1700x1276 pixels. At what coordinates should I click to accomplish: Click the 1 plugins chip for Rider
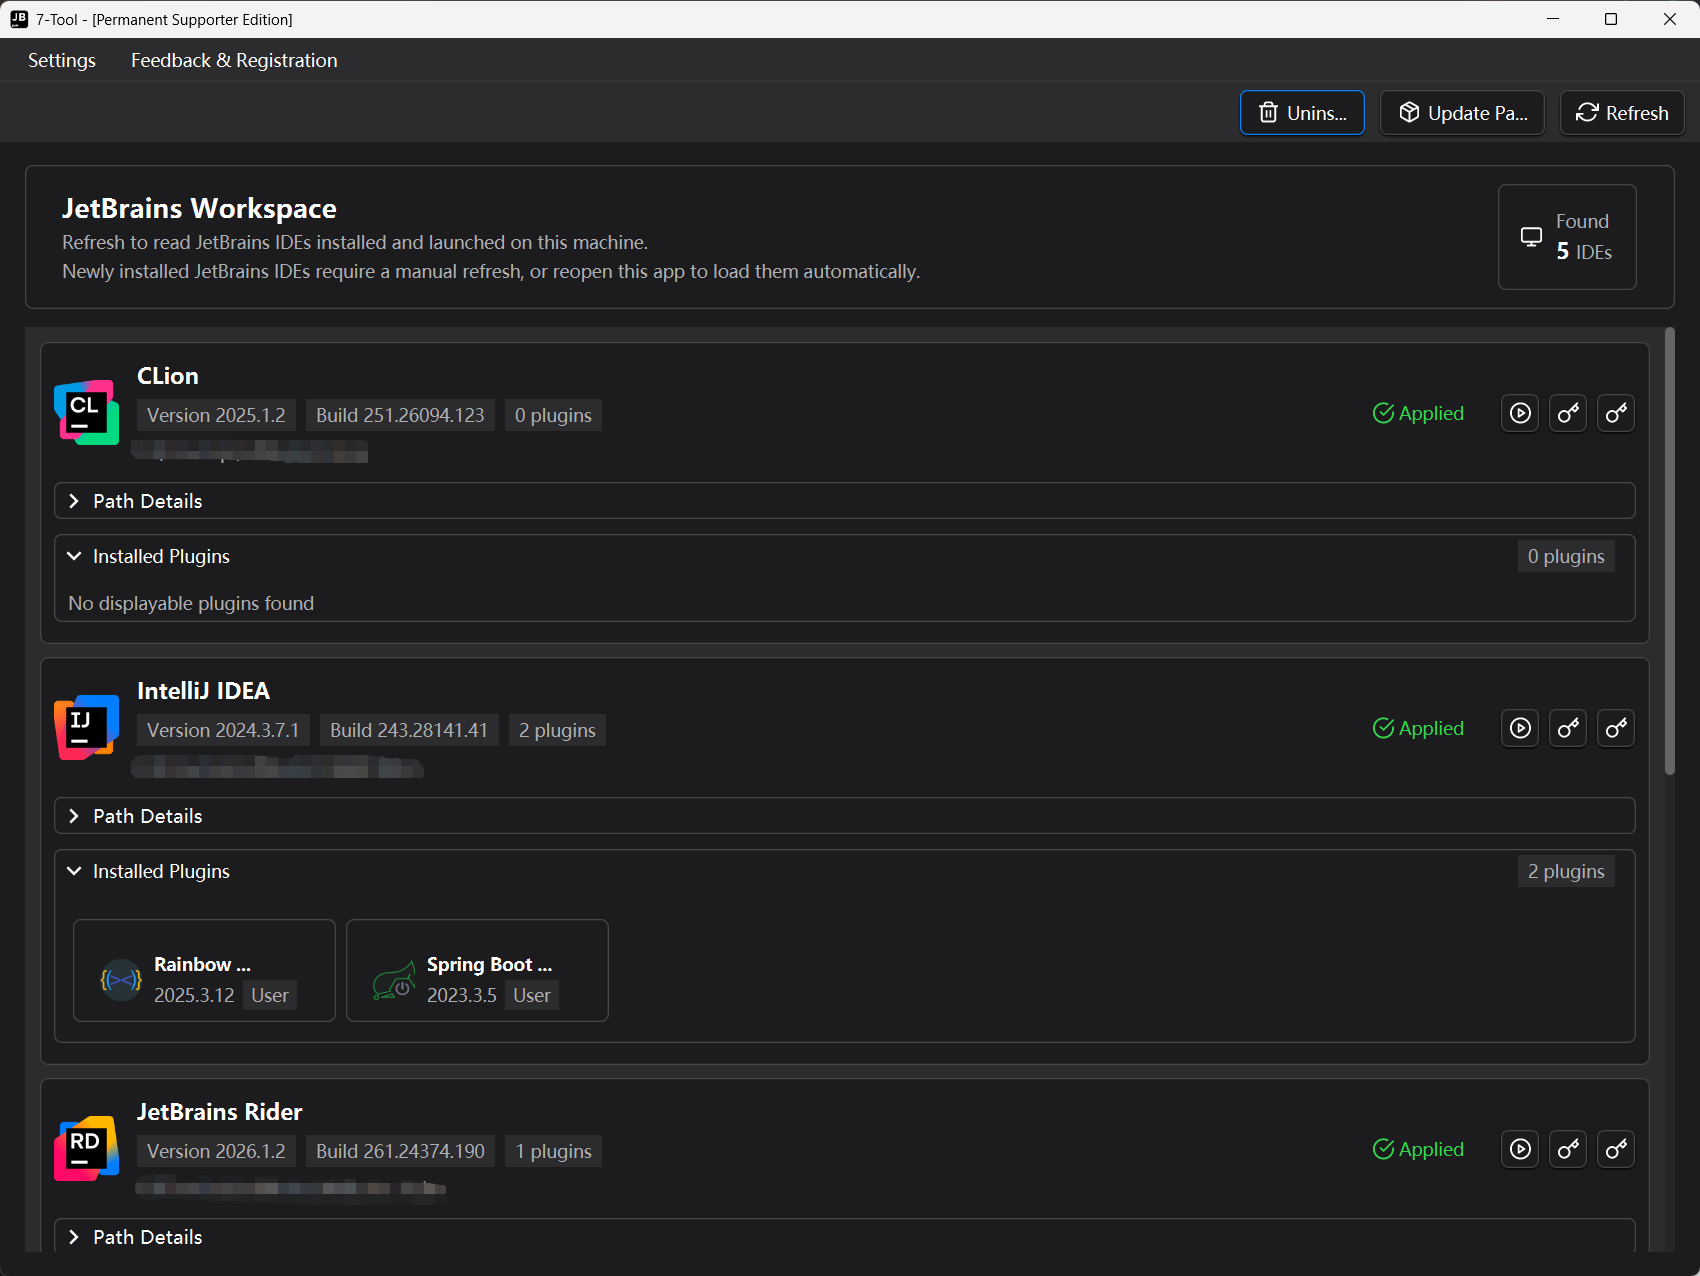[553, 1151]
